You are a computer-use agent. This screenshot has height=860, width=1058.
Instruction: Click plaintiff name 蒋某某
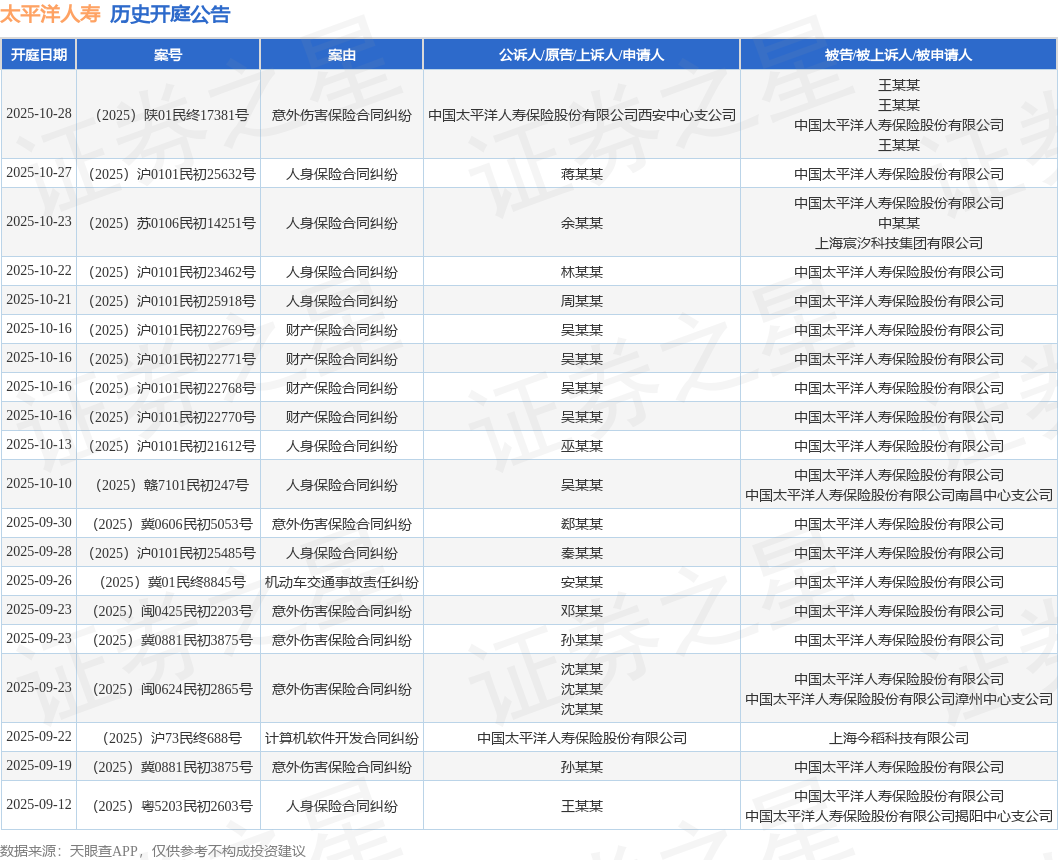(x=582, y=174)
